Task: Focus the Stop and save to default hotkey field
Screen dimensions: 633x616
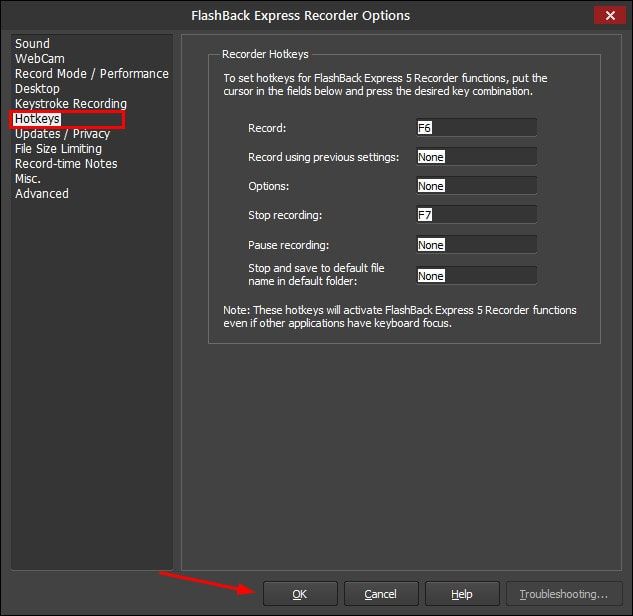Action: (476, 275)
